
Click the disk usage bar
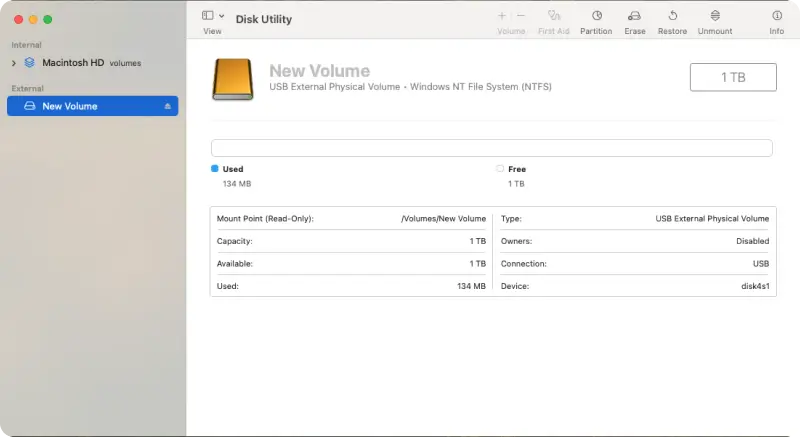click(492, 148)
